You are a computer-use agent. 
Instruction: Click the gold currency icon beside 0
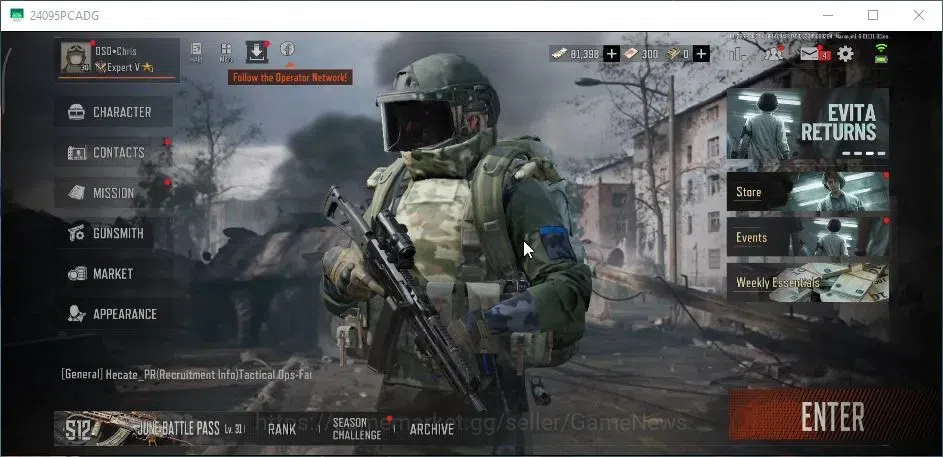673,54
